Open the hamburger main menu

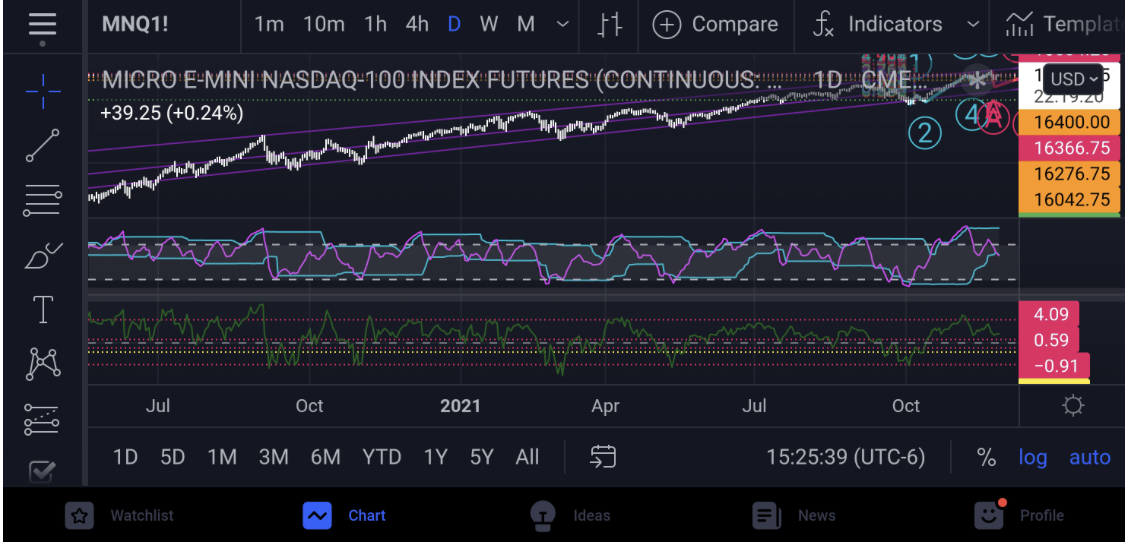pos(42,25)
